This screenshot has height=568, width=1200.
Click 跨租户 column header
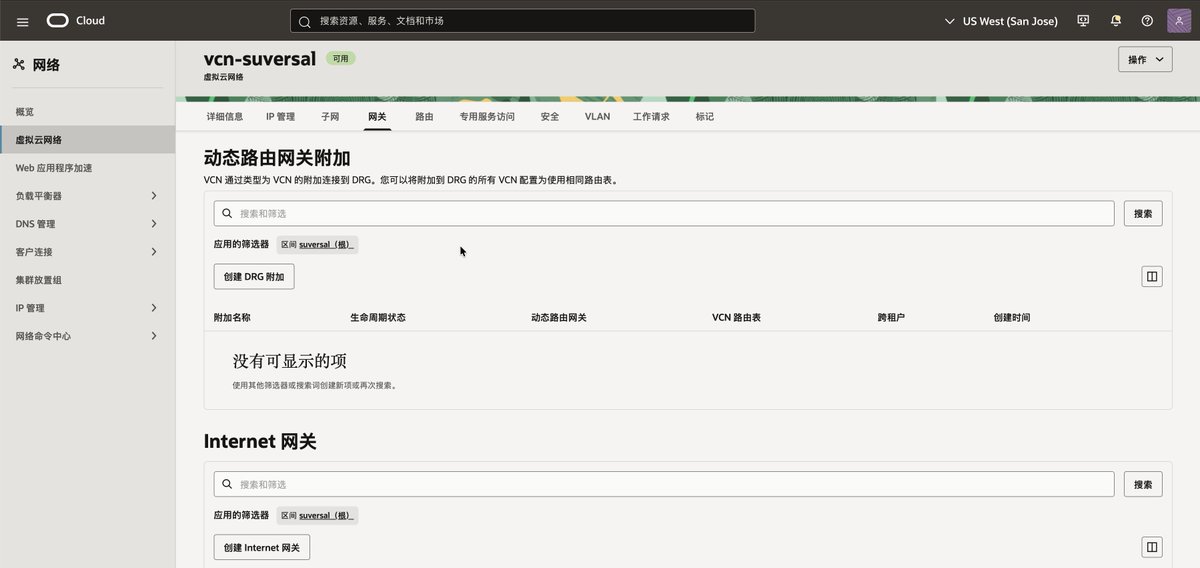click(891, 317)
